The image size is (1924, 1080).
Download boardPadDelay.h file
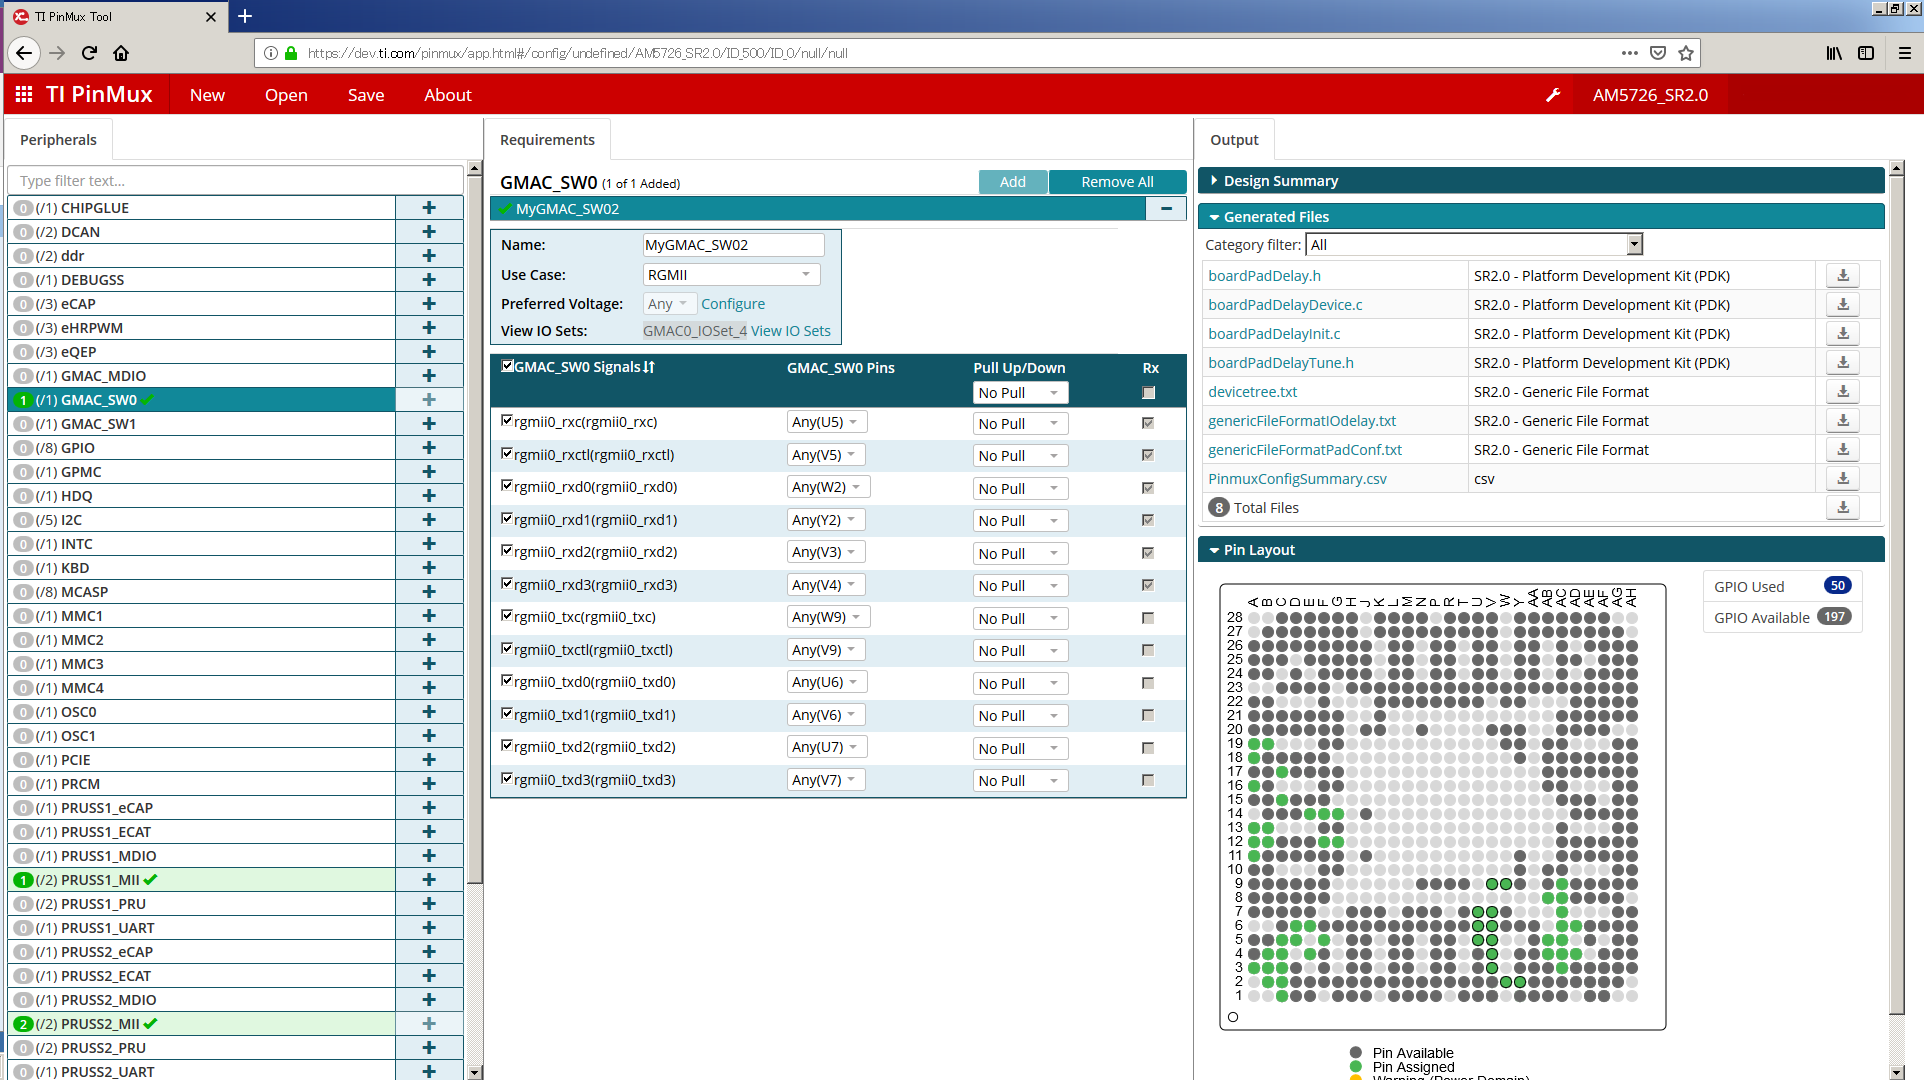pyautogui.click(x=1843, y=276)
